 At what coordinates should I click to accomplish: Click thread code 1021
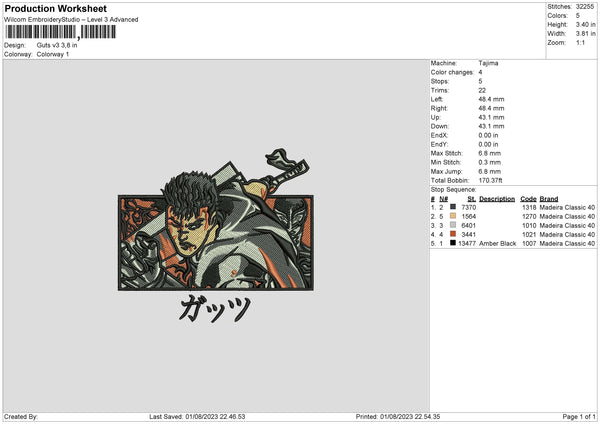click(x=529, y=234)
